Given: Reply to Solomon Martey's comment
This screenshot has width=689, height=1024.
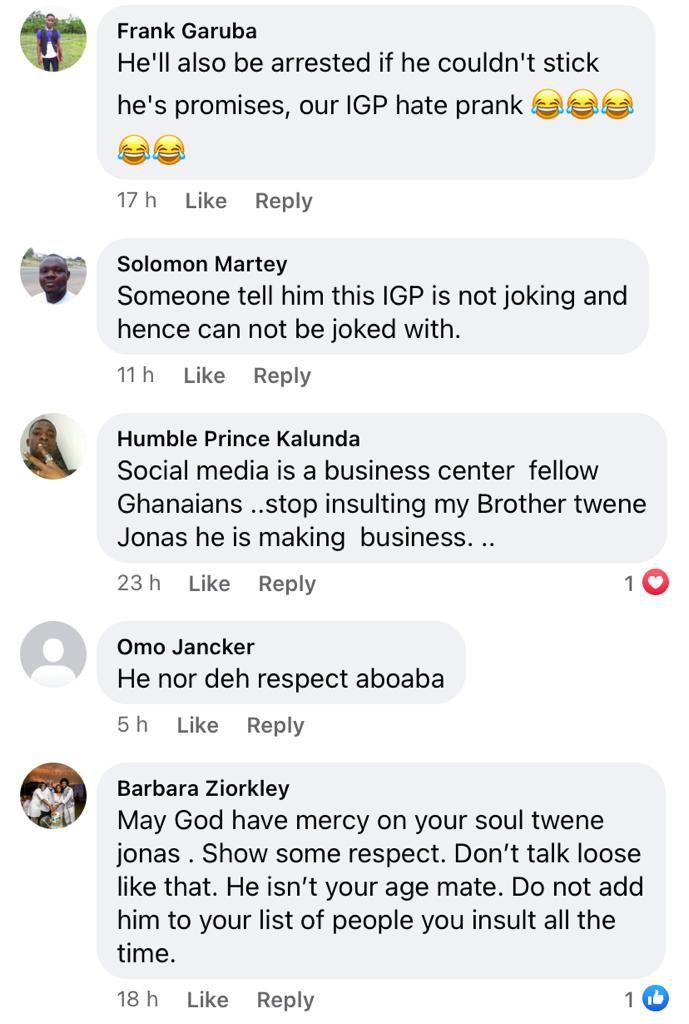Looking at the screenshot, I should tap(281, 375).
